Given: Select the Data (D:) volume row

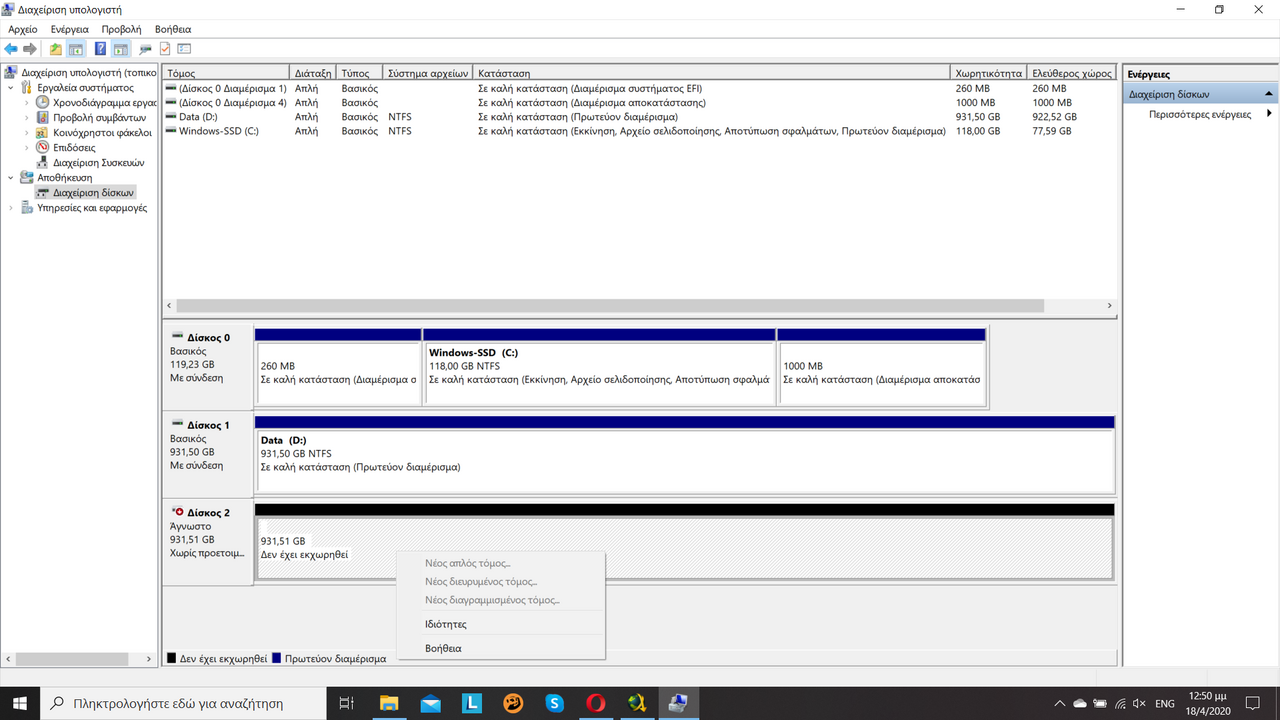Looking at the screenshot, I should [x=639, y=117].
